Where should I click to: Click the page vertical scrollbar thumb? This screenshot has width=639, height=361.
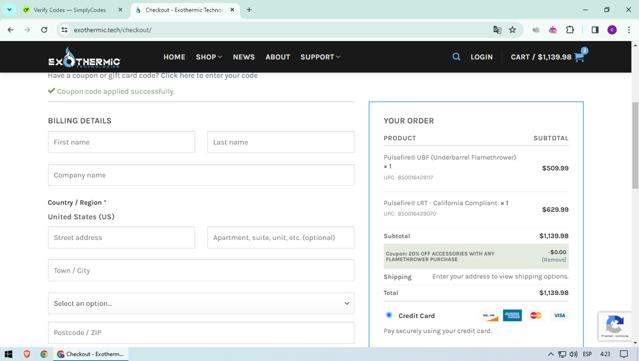tap(635, 145)
